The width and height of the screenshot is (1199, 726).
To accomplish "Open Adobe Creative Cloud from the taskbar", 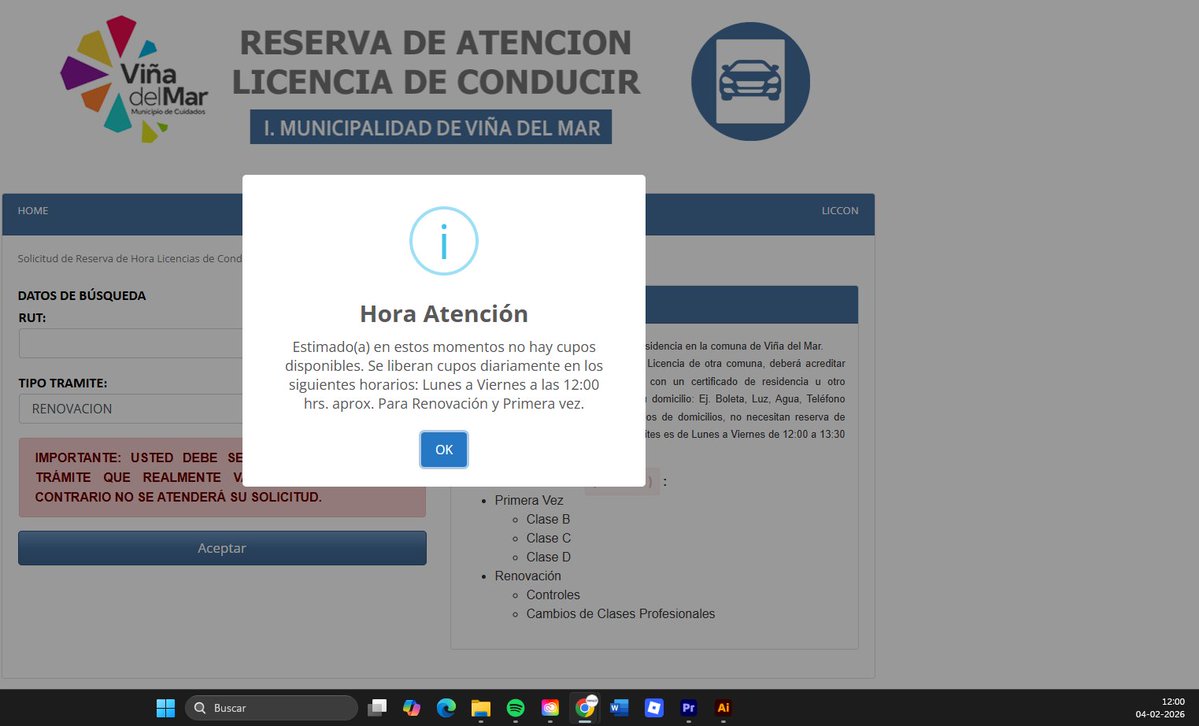I will 550,708.
